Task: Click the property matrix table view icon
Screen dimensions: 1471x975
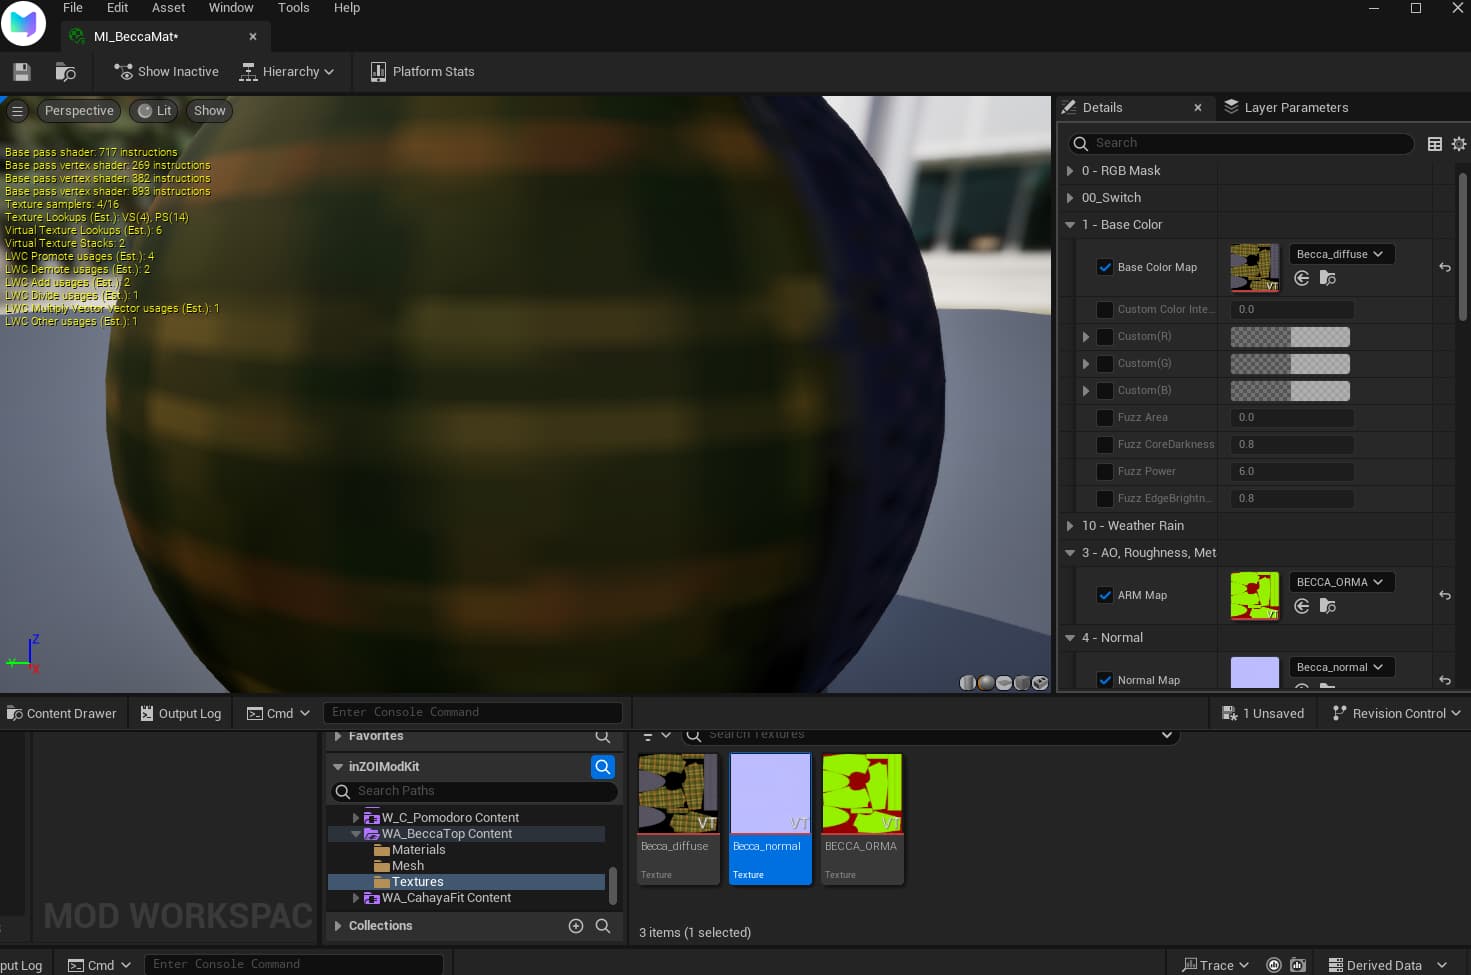Action: click(x=1434, y=144)
